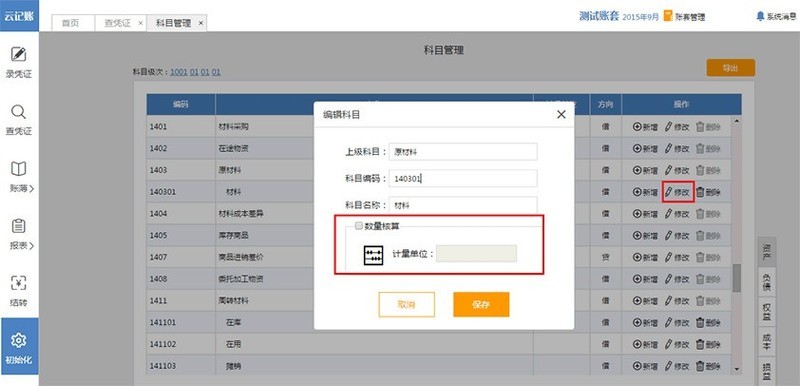
Task: Open the 录凭证 voucher entry sidebar icon
Action: 18,62
